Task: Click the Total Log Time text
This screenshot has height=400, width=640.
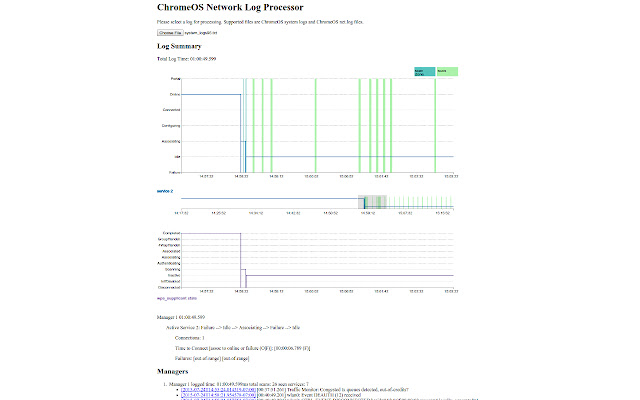Action: [x=187, y=59]
